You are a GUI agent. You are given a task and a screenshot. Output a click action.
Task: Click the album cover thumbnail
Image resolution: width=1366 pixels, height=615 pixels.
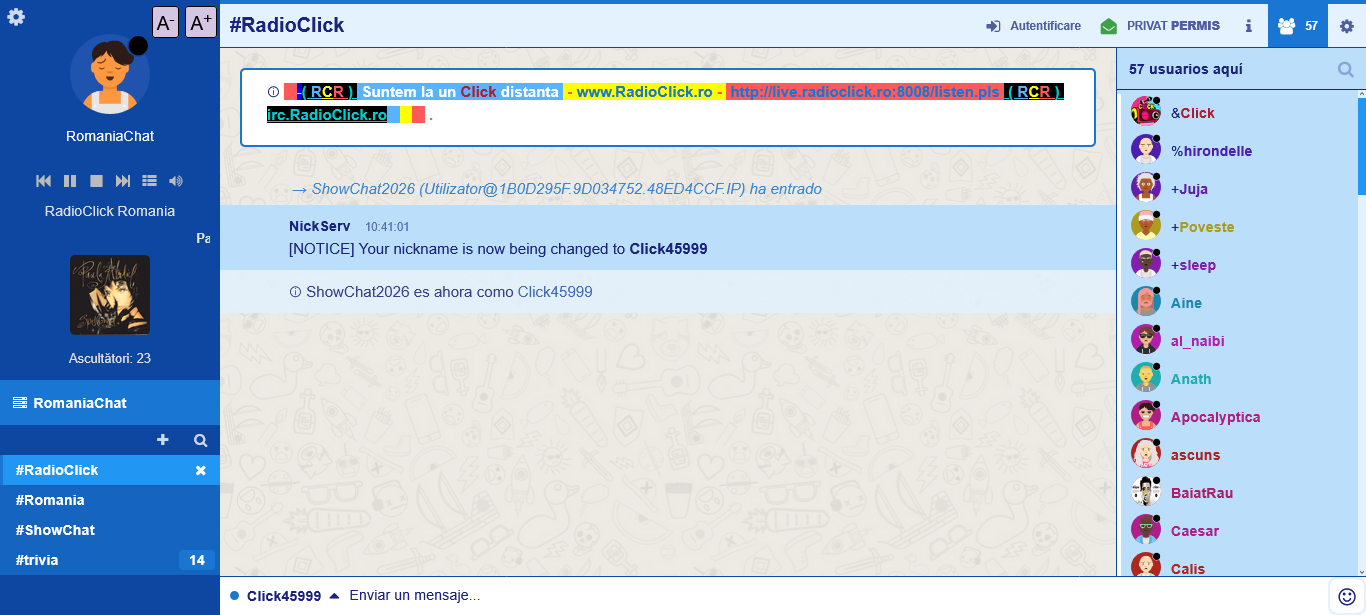pos(110,295)
